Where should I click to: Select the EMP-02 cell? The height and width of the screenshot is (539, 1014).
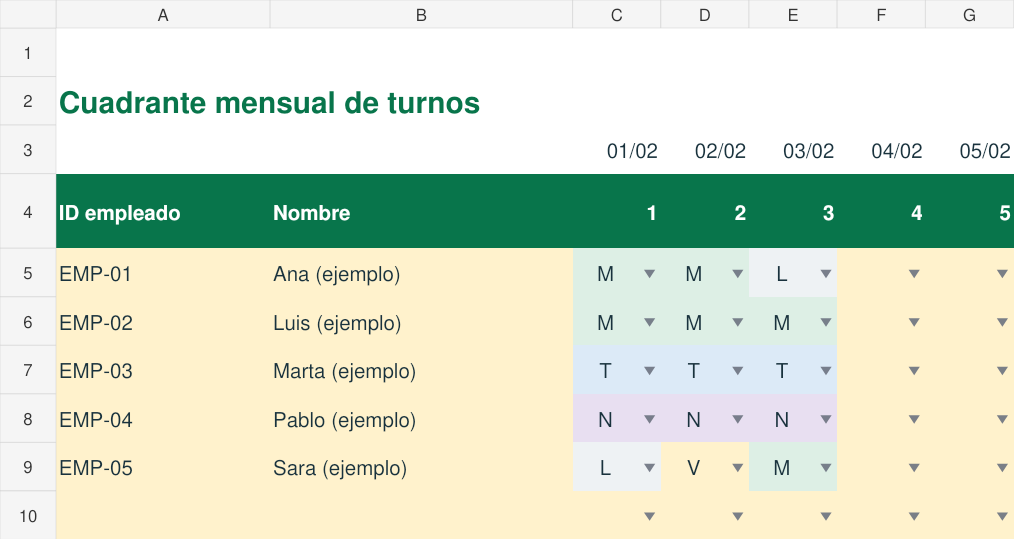pyautogui.click(x=163, y=322)
